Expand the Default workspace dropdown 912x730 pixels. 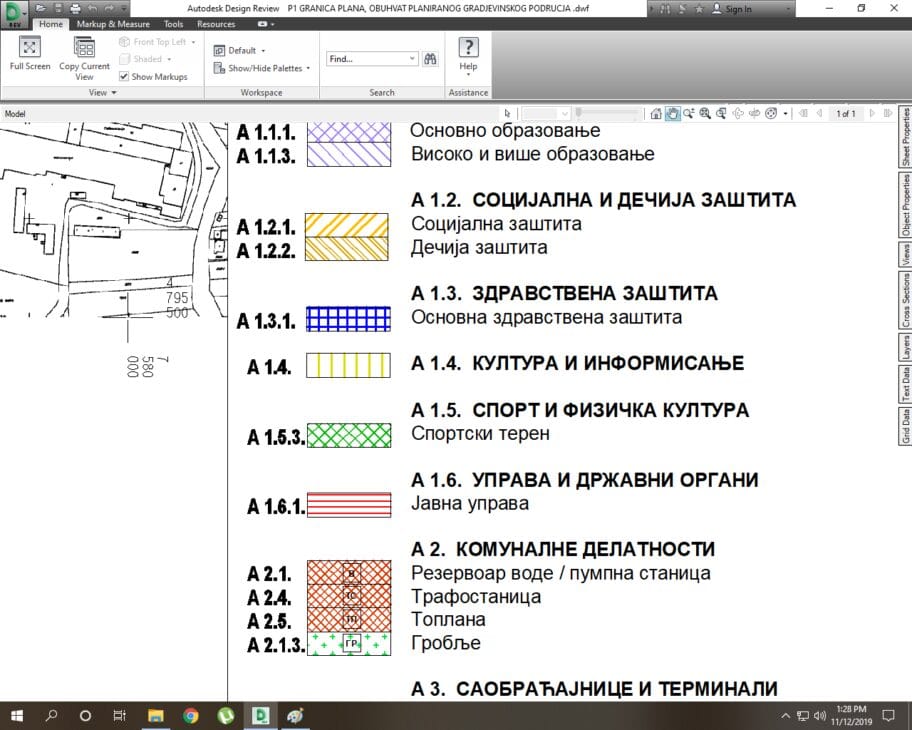240,50
